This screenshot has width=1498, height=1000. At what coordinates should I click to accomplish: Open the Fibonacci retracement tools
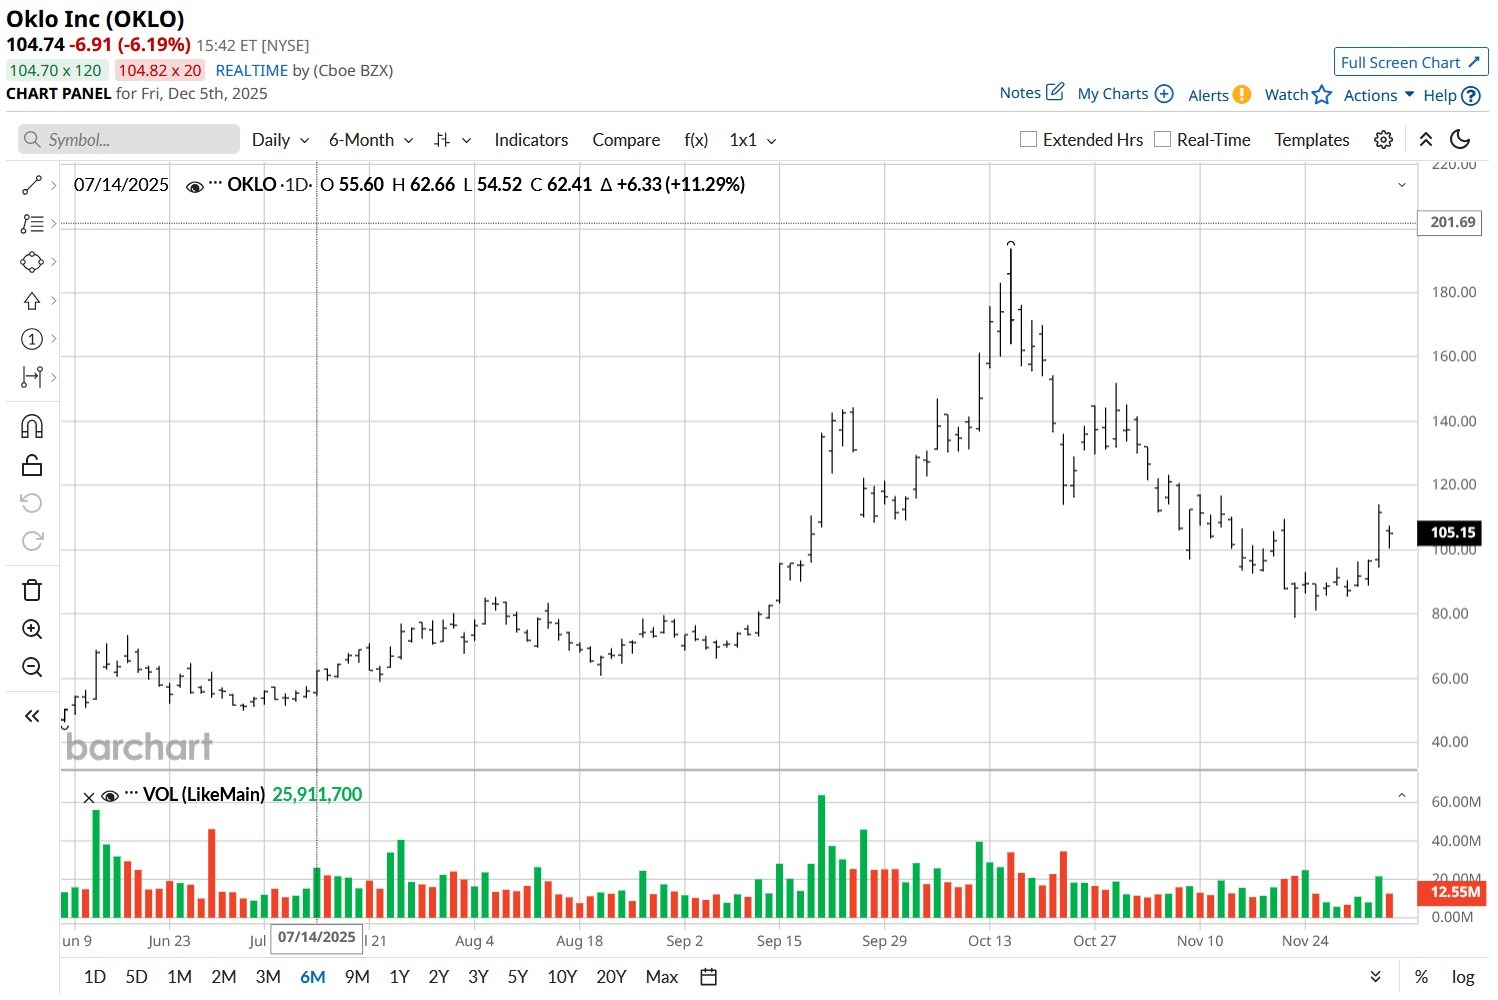point(32,224)
